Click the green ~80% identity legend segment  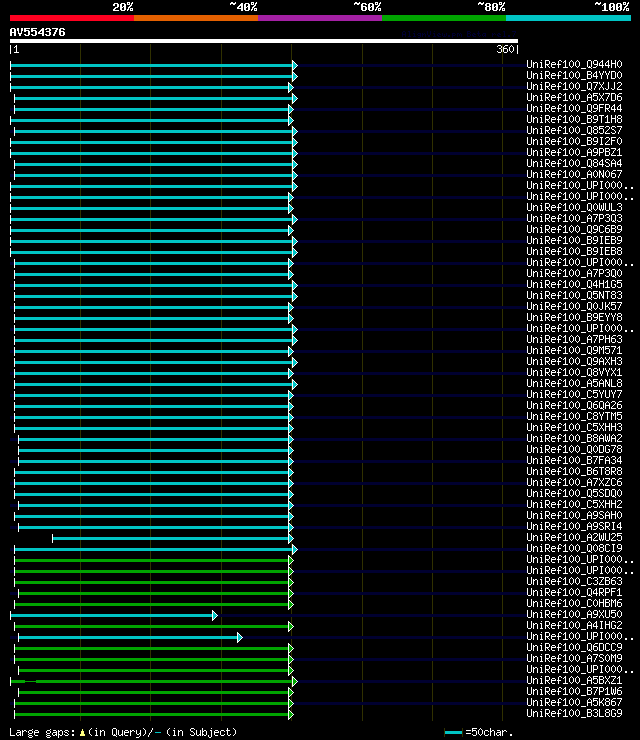tap(444, 18)
